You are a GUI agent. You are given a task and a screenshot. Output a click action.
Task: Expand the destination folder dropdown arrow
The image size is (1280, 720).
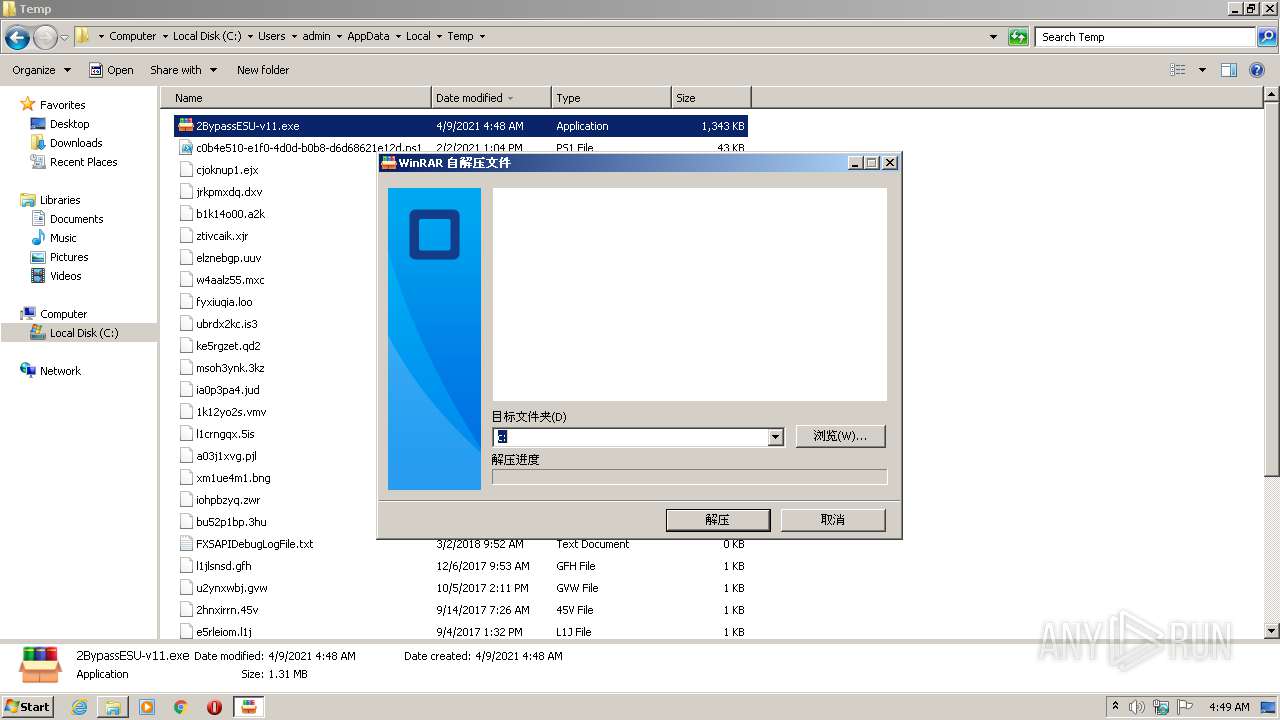tap(775, 437)
